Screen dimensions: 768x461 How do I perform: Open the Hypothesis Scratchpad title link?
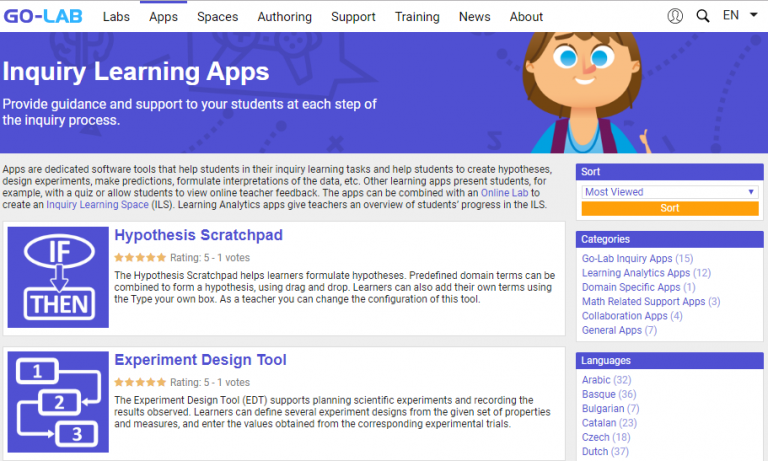coord(198,236)
